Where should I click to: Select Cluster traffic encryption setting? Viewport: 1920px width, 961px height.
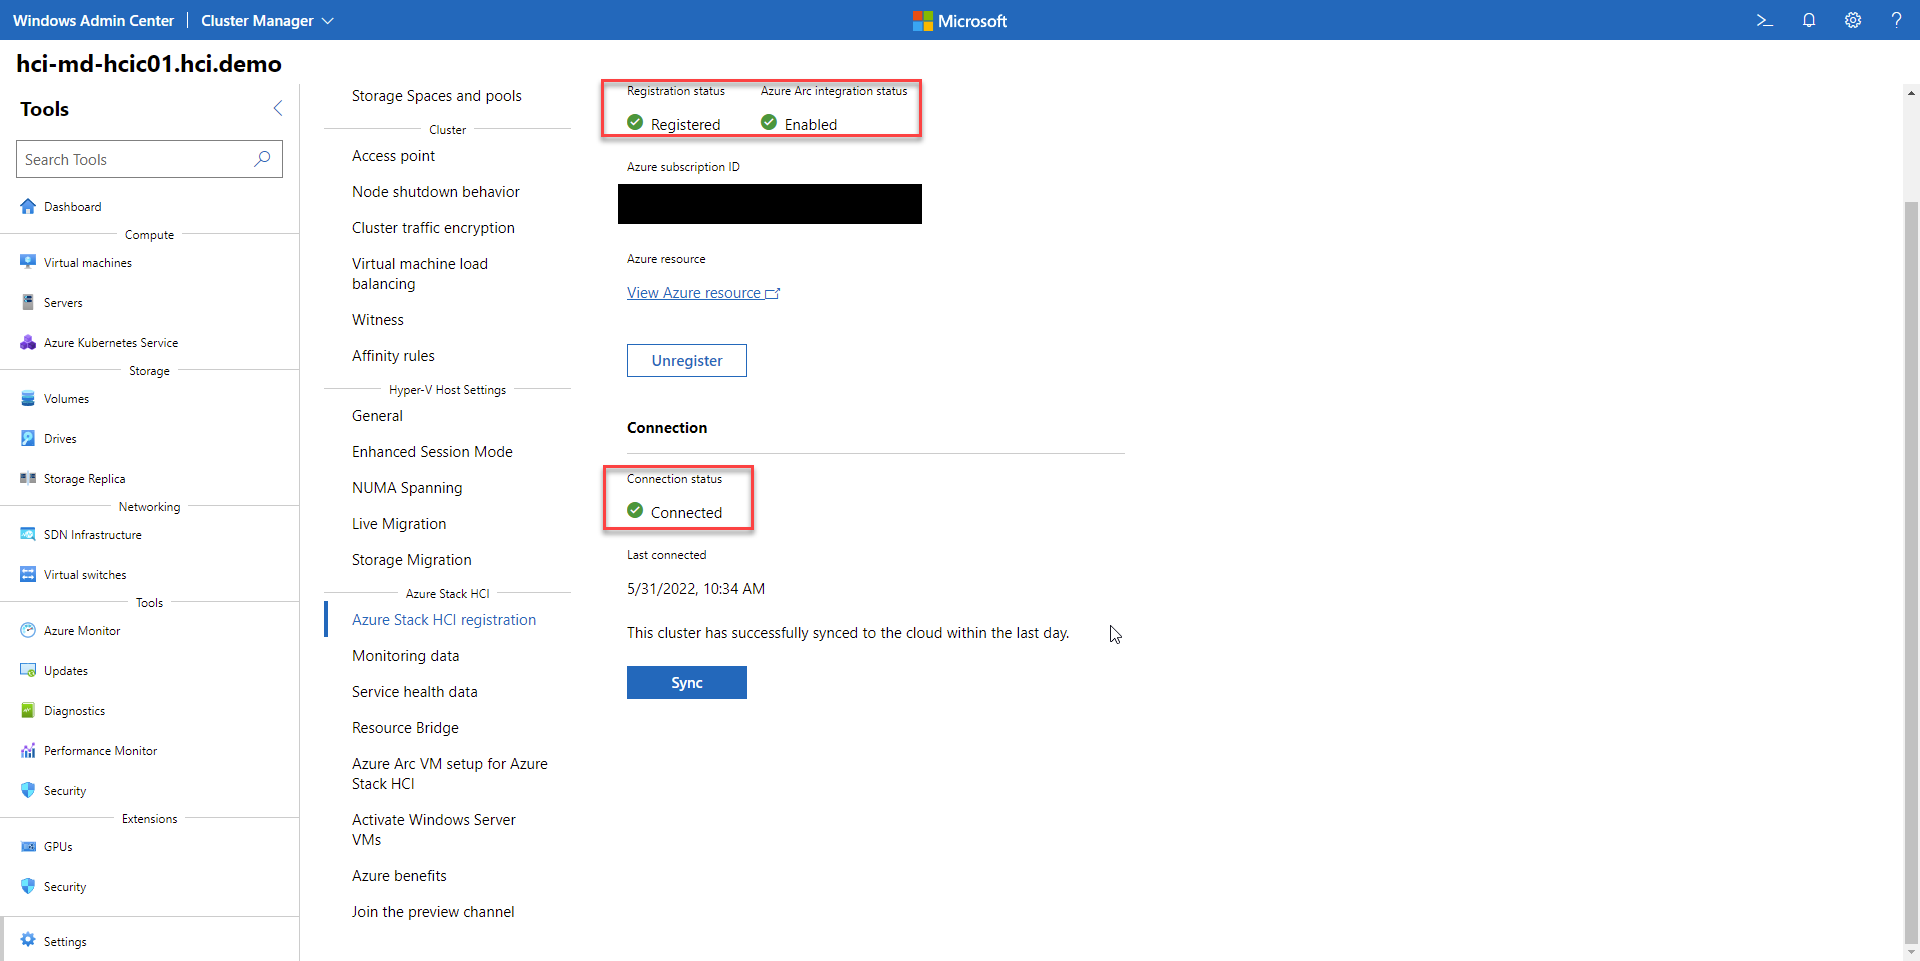coord(433,228)
